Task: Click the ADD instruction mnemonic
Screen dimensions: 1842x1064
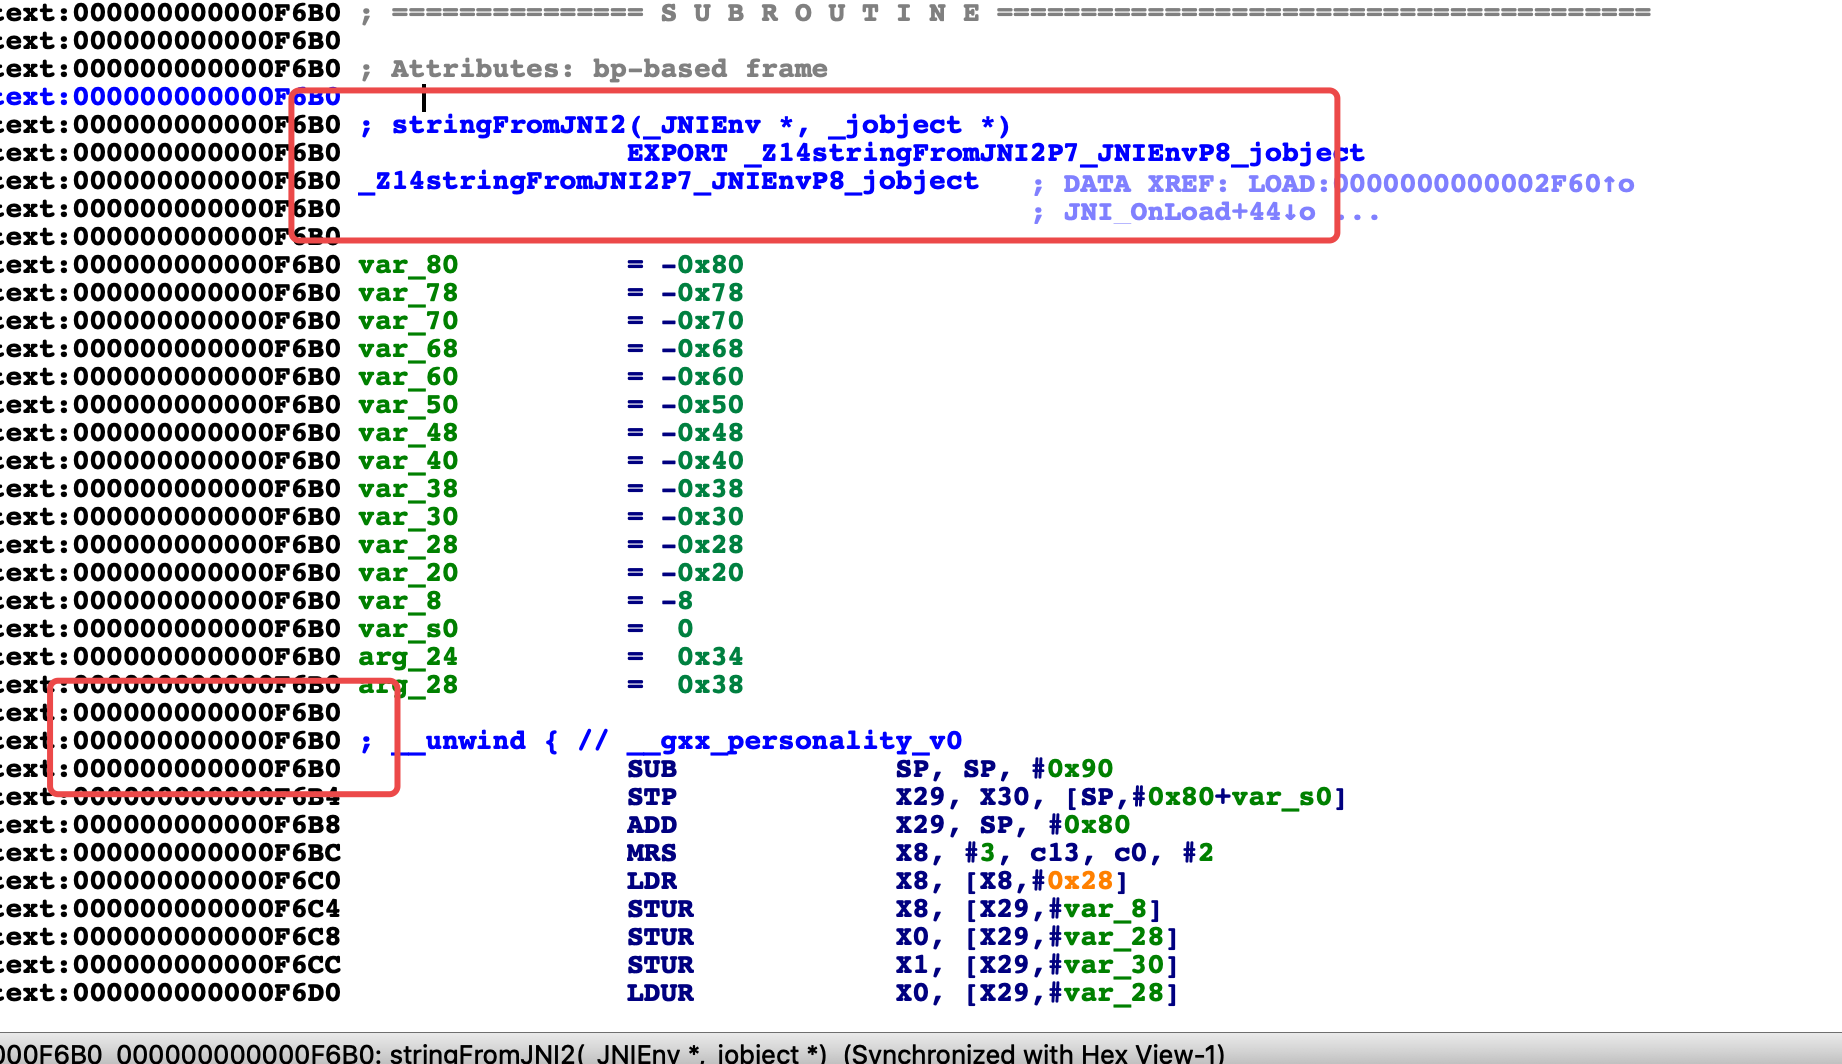Action: pyautogui.click(x=652, y=825)
